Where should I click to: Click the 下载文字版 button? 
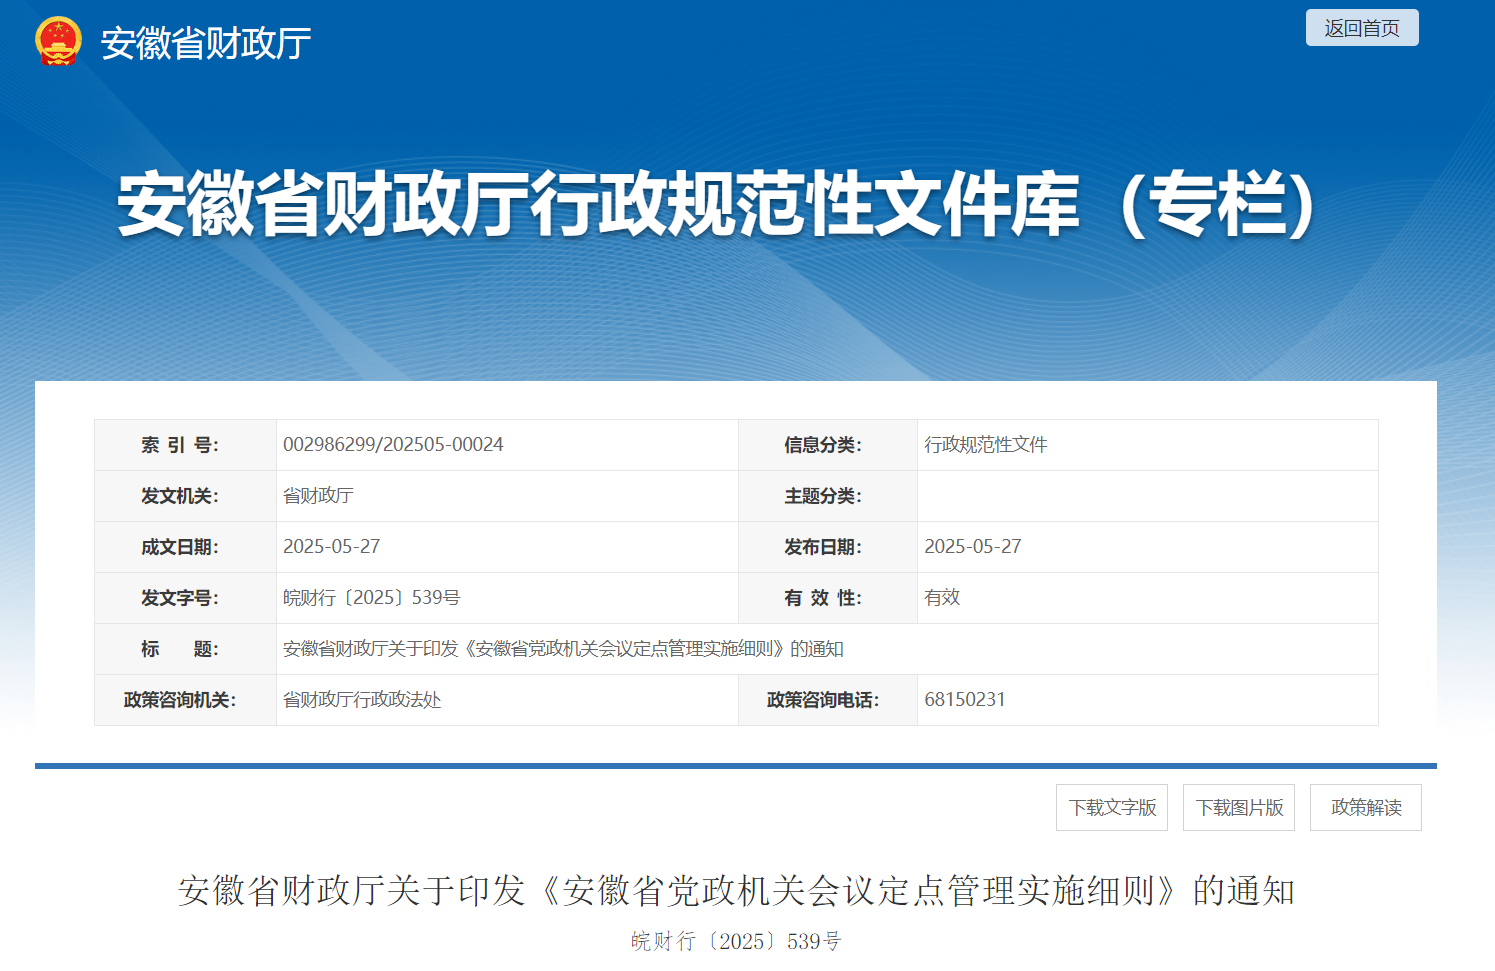[1112, 807]
